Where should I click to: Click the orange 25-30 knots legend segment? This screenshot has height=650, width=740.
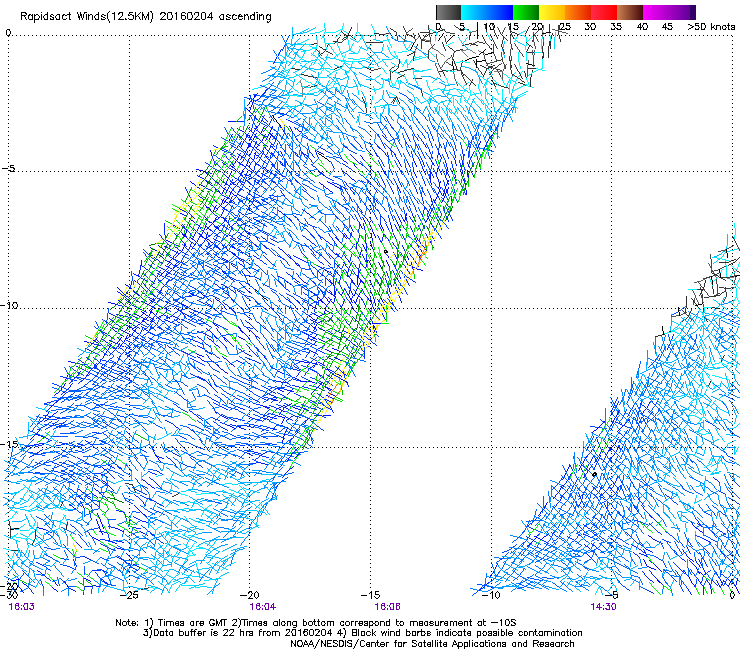pos(578,12)
